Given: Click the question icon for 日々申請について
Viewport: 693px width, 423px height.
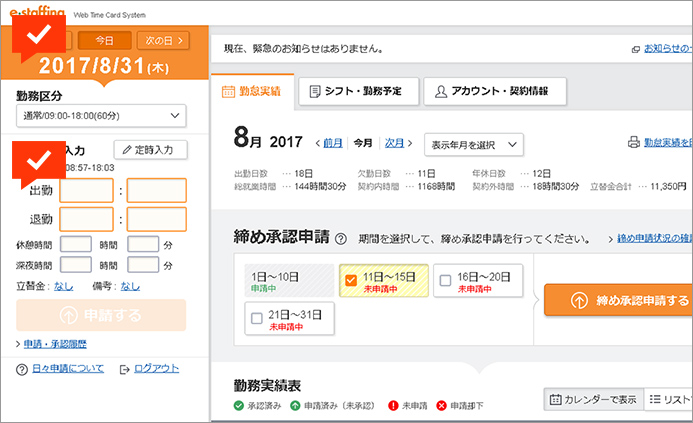Looking at the screenshot, I should click(22, 369).
